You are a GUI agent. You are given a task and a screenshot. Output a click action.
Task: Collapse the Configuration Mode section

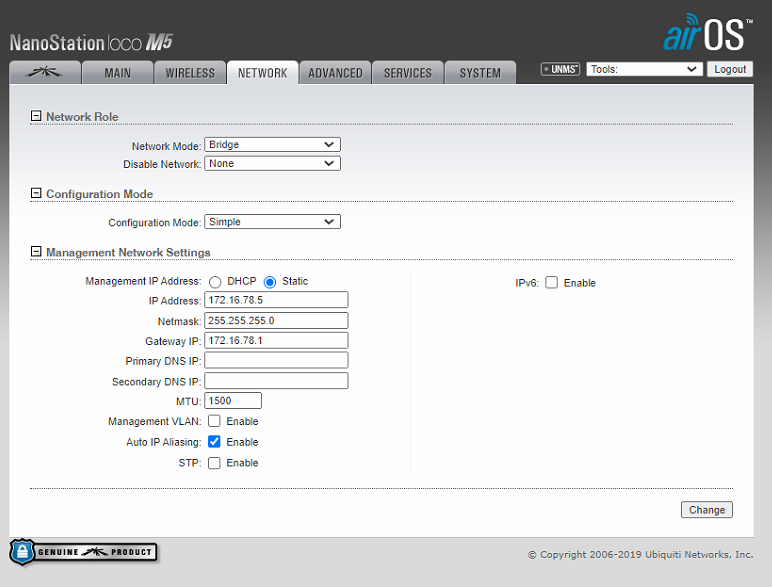[36, 193]
